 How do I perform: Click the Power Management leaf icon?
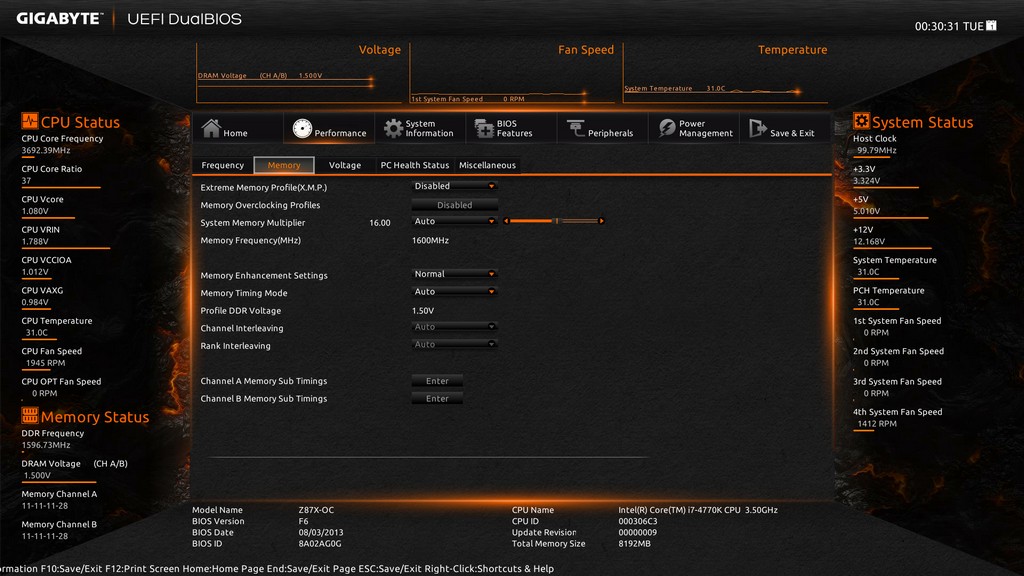pyautogui.click(x=667, y=128)
